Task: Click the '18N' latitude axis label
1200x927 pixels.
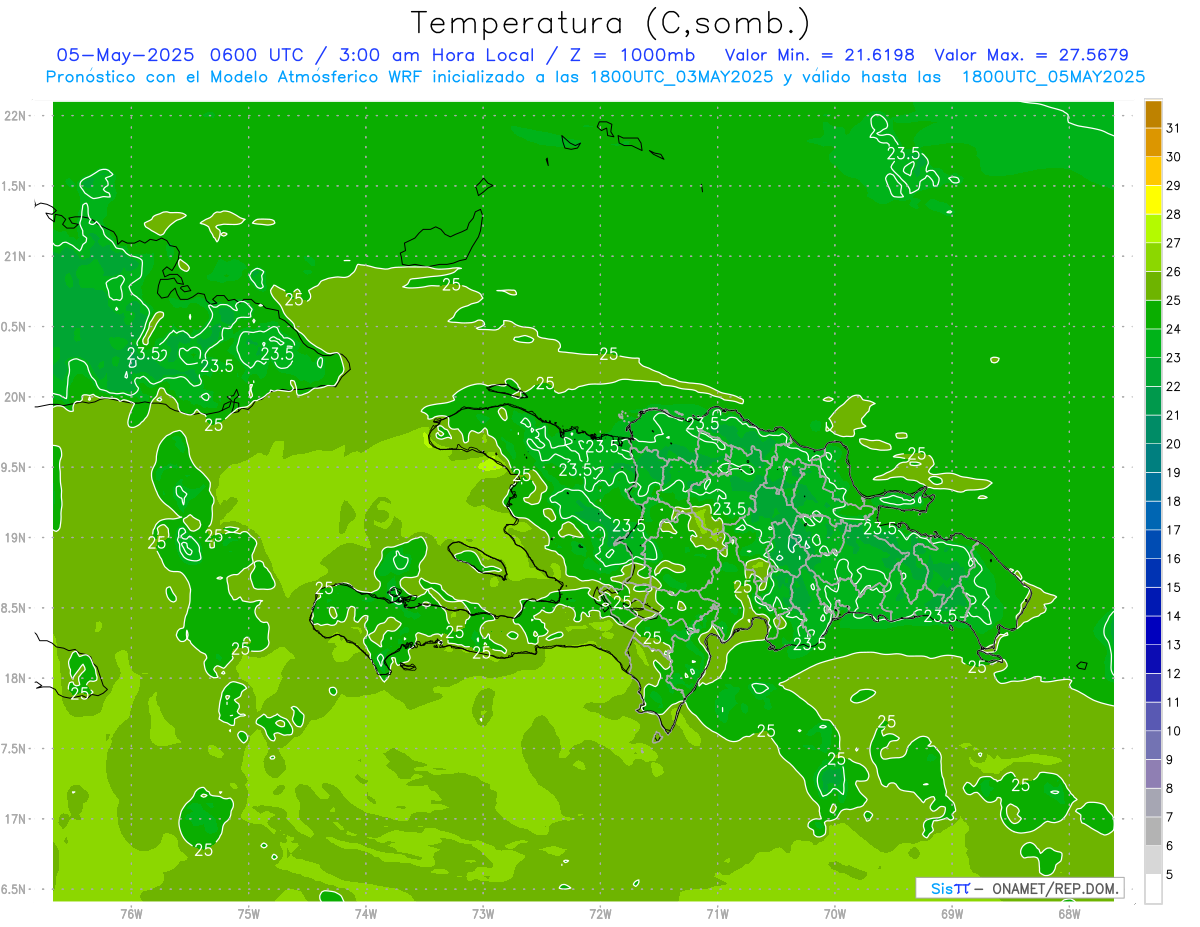Action: click(17, 678)
